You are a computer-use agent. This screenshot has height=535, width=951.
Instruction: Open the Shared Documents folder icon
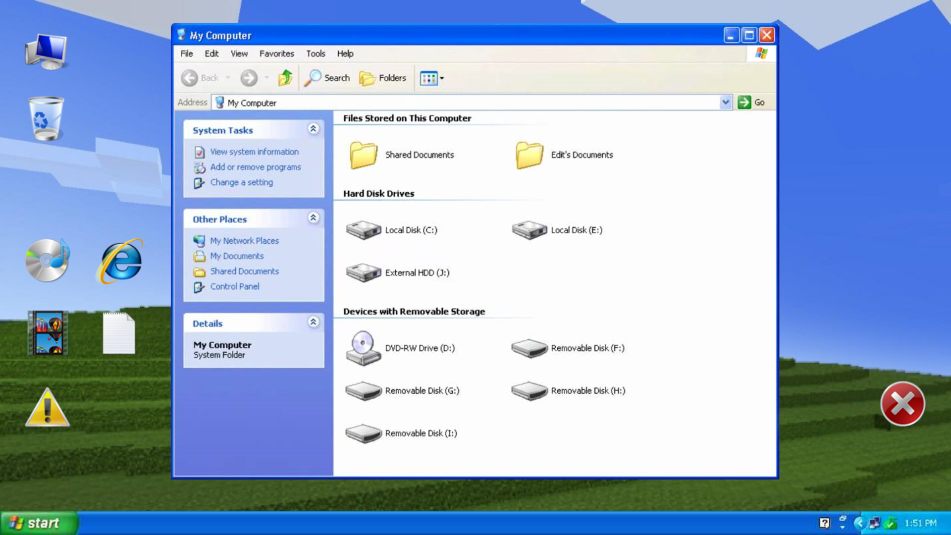[x=364, y=155]
